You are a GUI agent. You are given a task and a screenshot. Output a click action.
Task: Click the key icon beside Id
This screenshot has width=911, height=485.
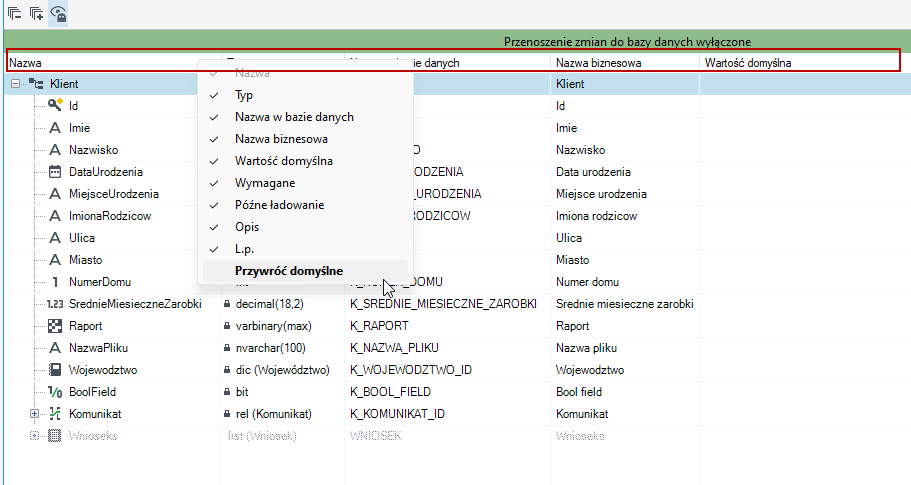55,105
